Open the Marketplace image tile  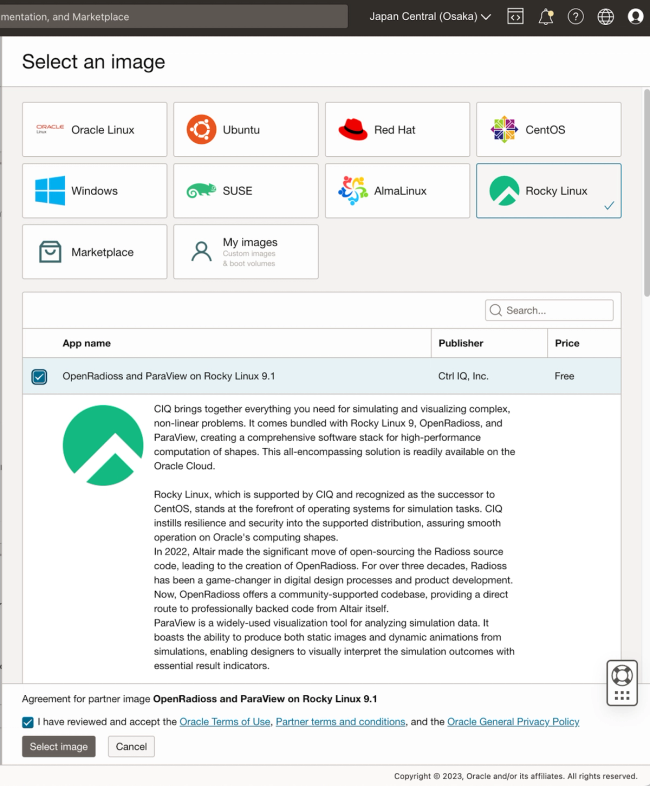click(x=95, y=252)
